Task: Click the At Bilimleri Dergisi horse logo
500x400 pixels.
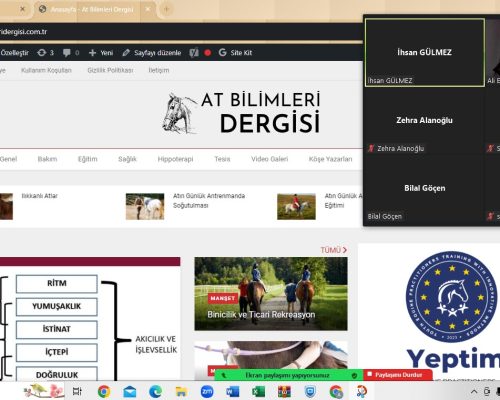Action: click(x=241, y=113)
